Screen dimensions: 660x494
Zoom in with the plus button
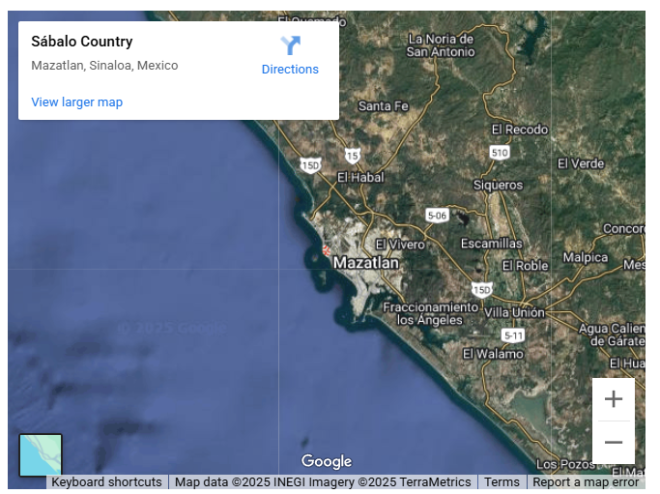pos(613,399)
